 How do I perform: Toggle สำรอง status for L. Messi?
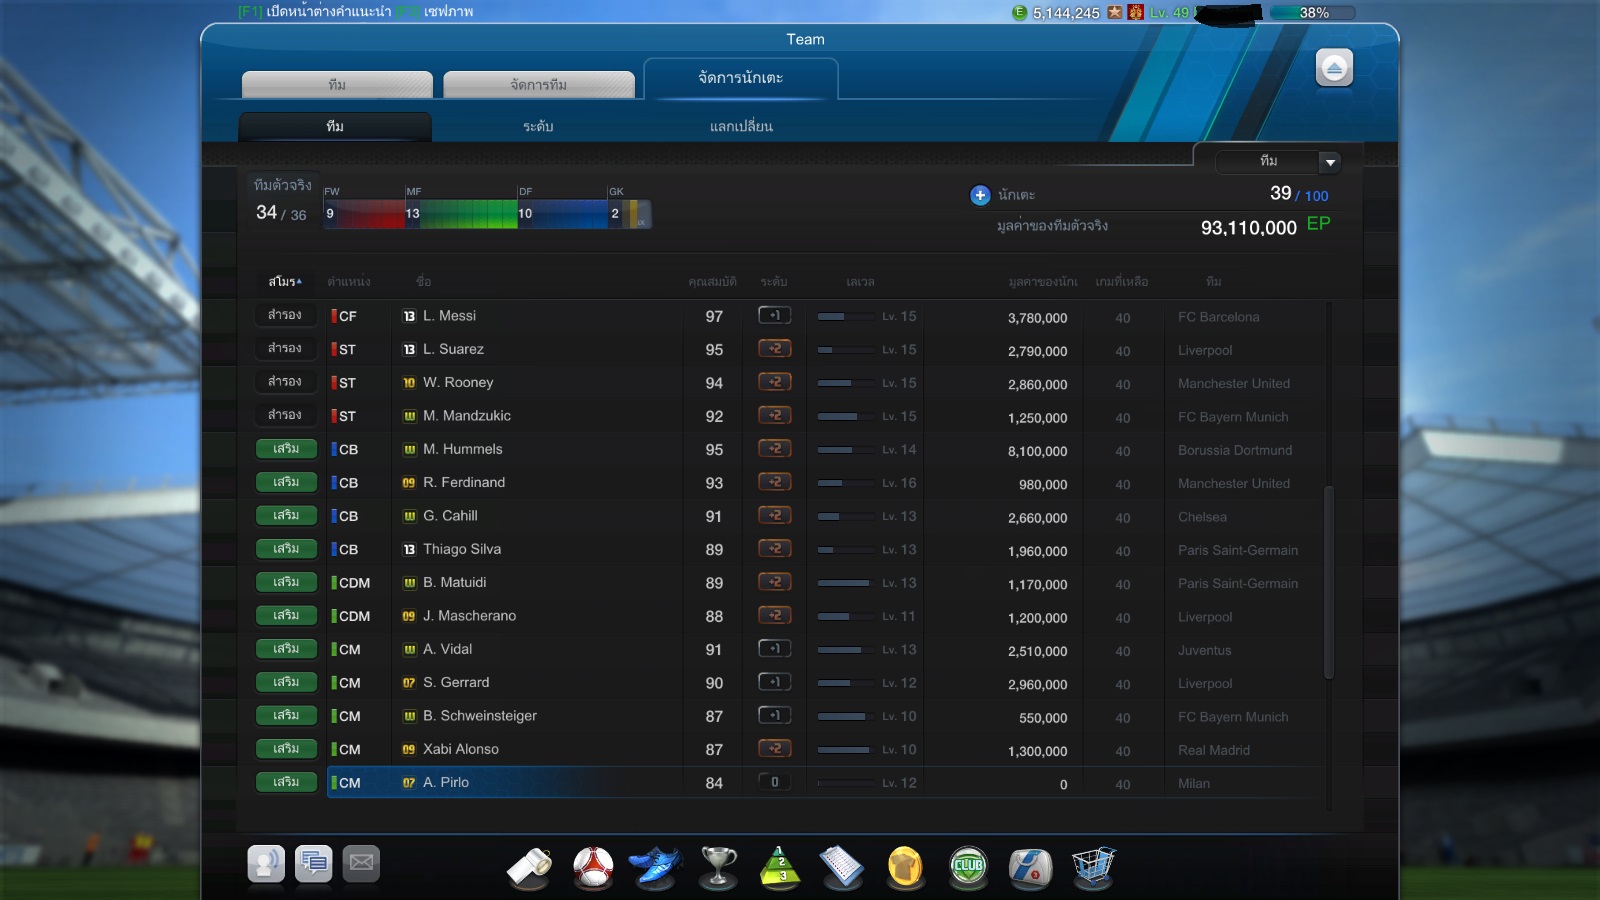[285, 315]
